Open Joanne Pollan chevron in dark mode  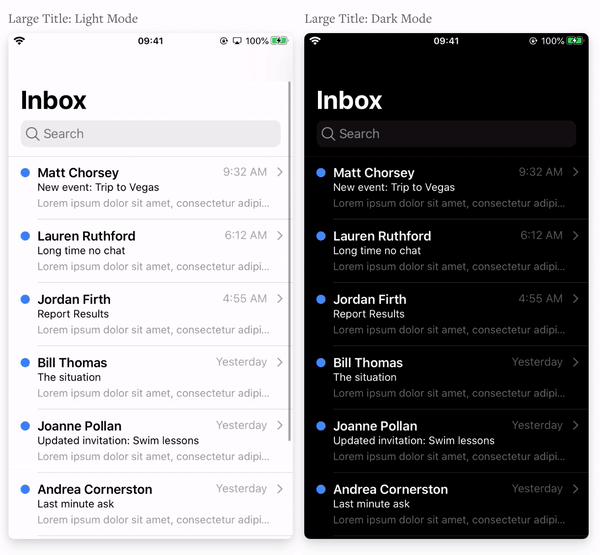coord(576,425)
